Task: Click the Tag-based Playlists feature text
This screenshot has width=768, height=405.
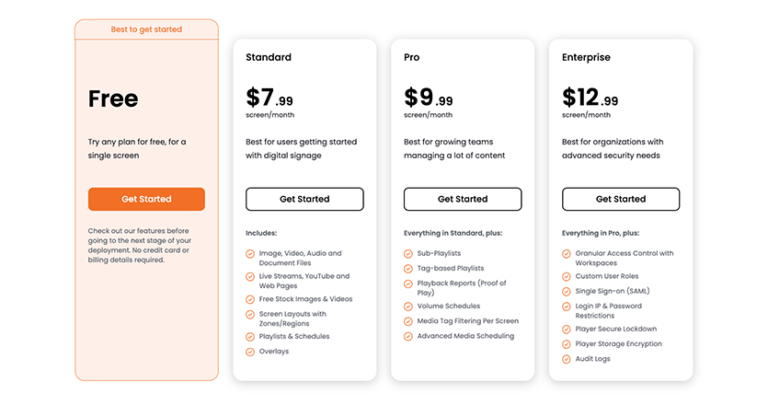Action: click(x=450, y=269)
